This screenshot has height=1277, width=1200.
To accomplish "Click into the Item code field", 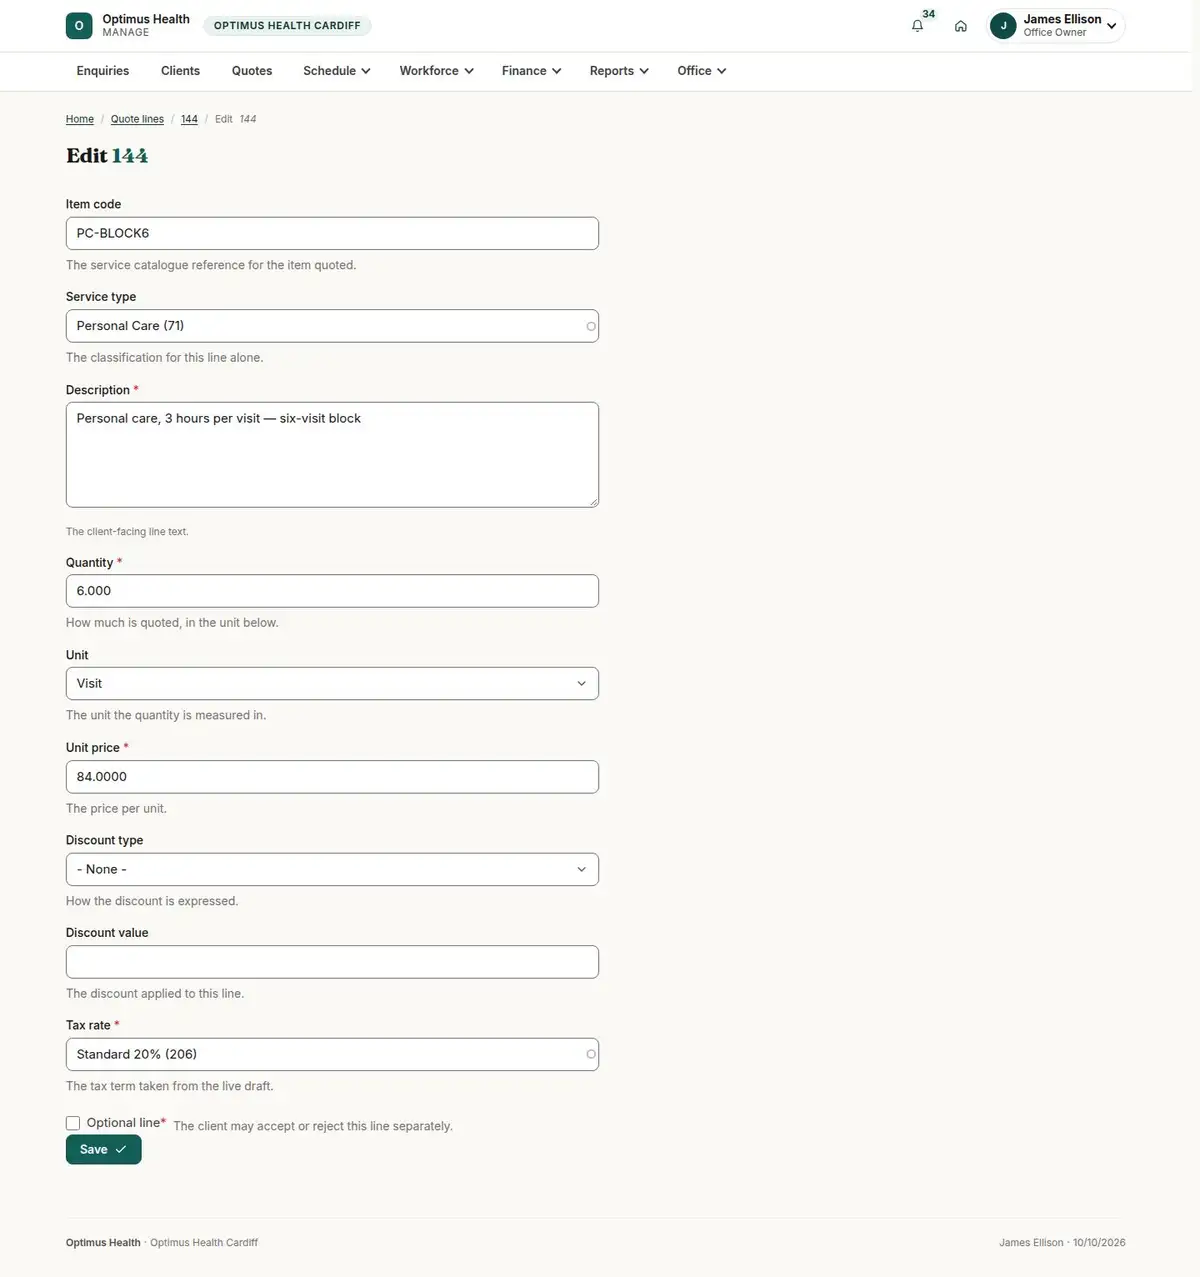I will pos(332,233).
